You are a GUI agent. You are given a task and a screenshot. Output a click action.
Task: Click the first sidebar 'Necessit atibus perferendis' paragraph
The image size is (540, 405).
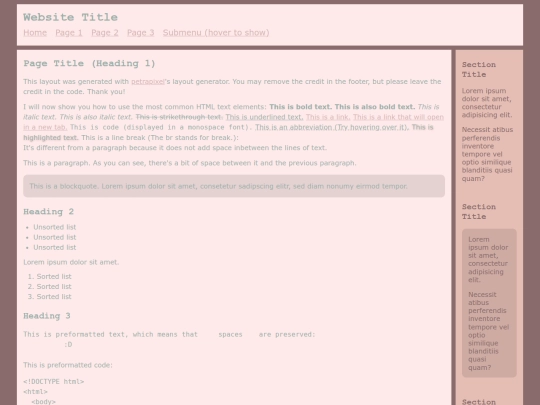[x=487, y=154]
